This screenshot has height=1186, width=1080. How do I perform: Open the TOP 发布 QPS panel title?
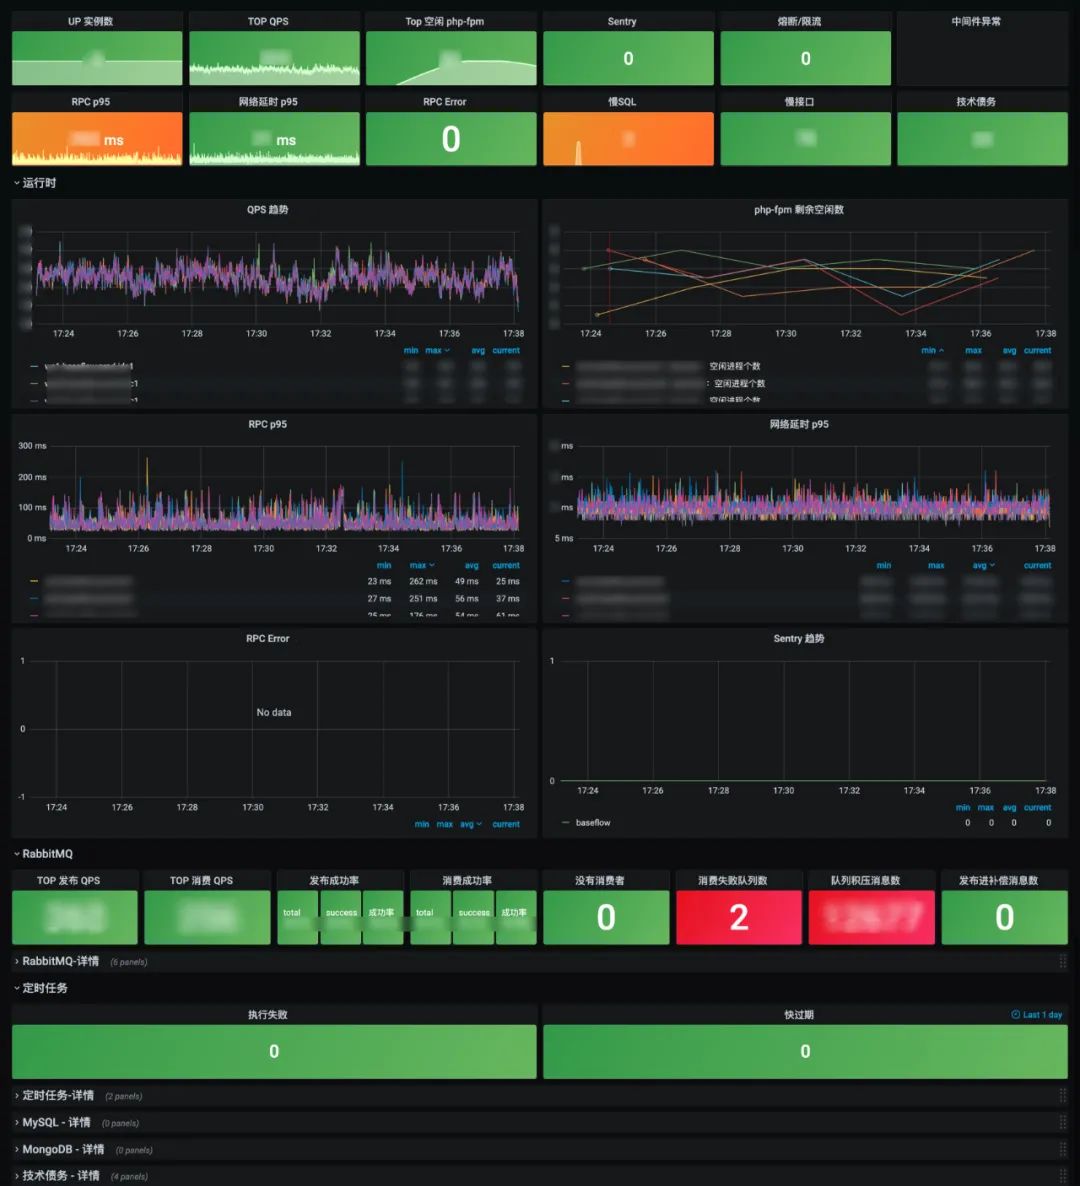69,880
